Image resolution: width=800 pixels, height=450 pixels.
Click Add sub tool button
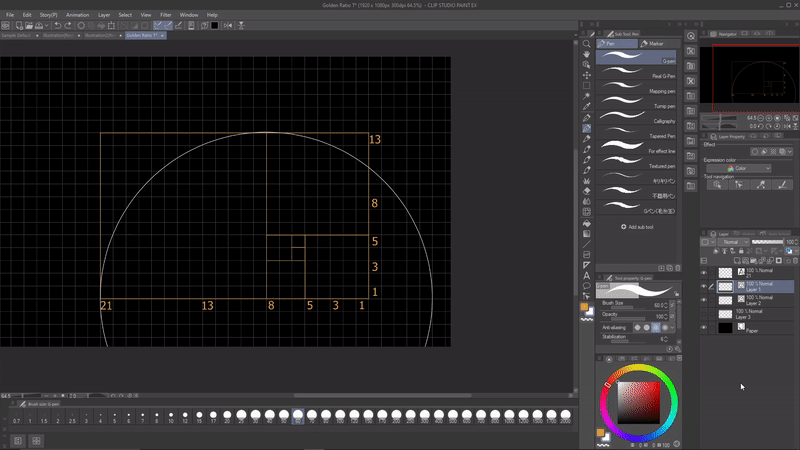click(x=638, y=227)
